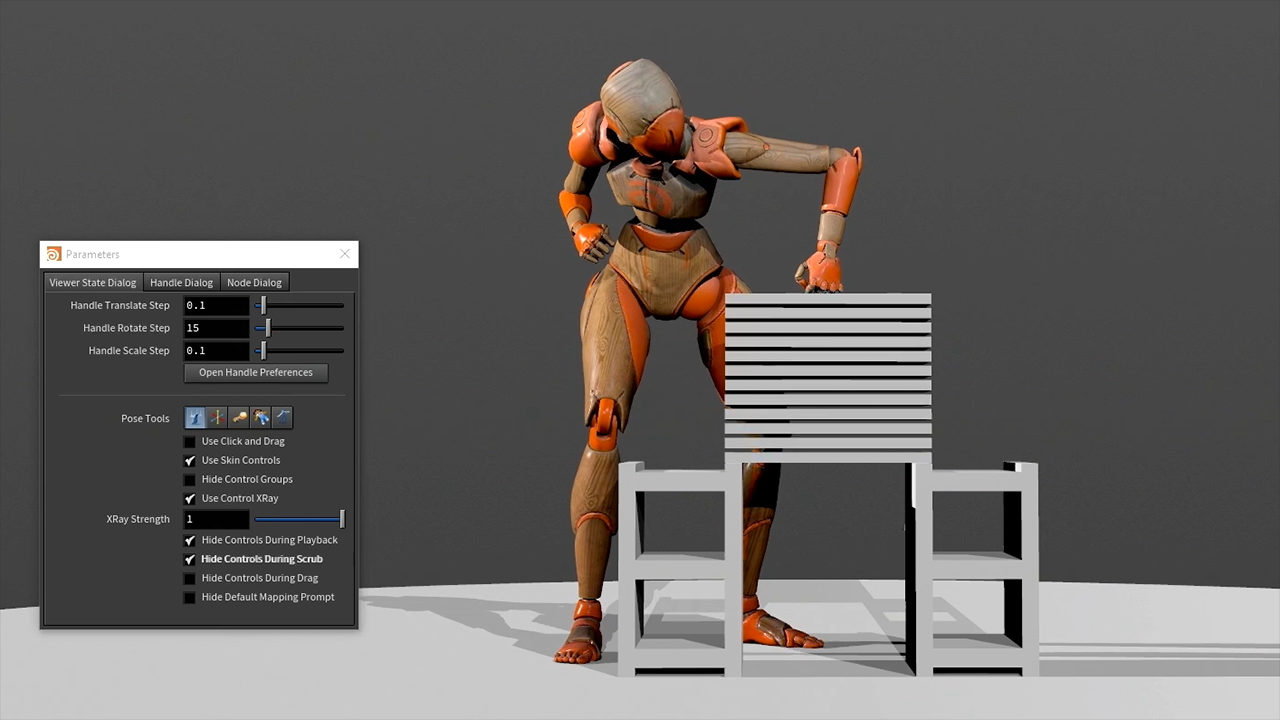Switch to the Handle Dialog tab
Image resolution: width=1280 pixels, height=720 pixels.
click(181, 283)
